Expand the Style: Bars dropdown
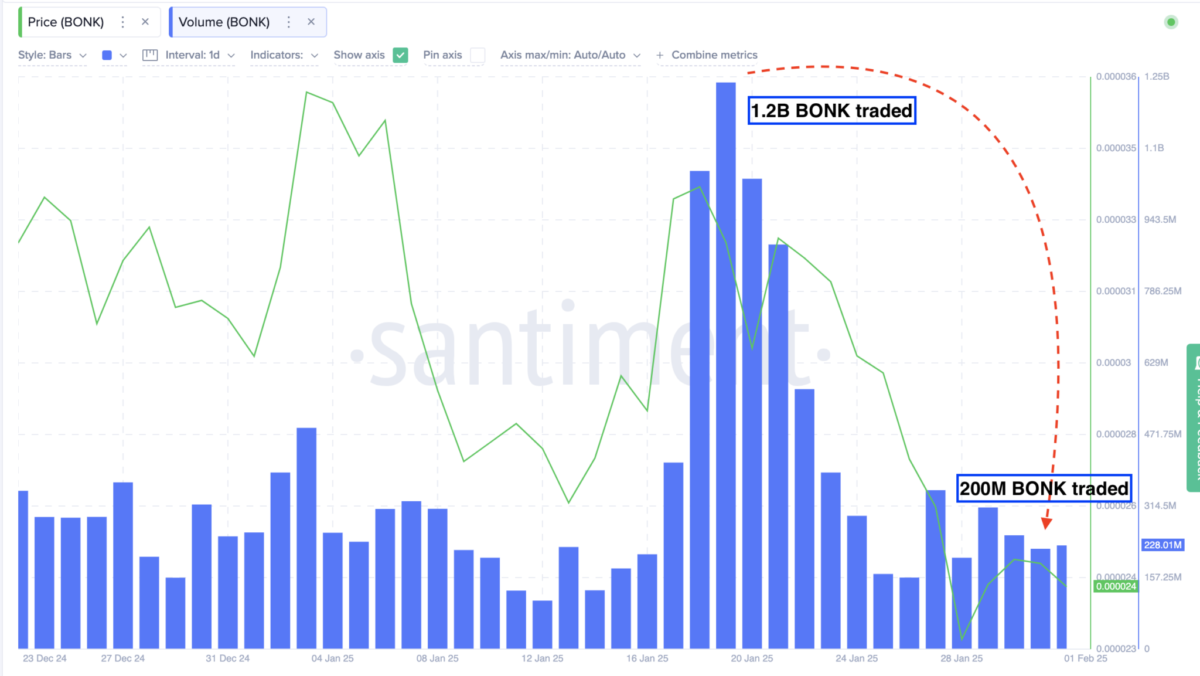Screen dimensions: 1200x676 pos(52,56)
